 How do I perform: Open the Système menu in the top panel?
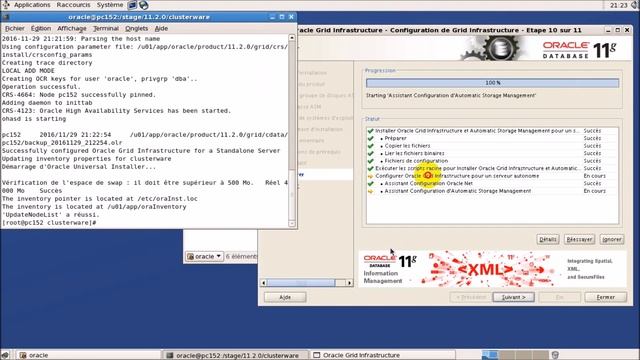point(110,5)
